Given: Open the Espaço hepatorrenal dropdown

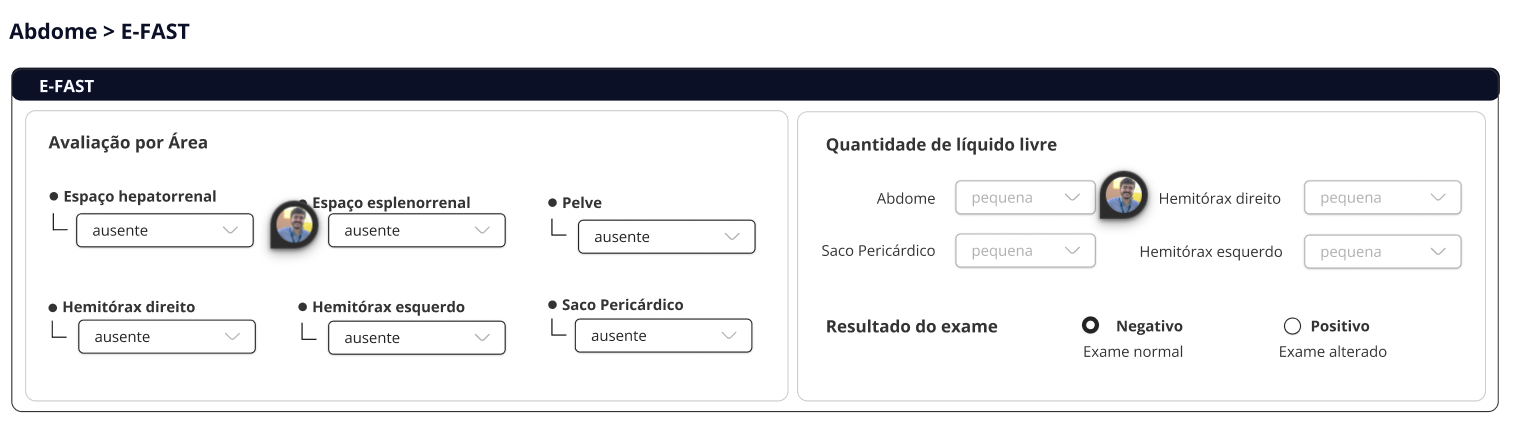Looking at the screenshot, I should [165, 231].
